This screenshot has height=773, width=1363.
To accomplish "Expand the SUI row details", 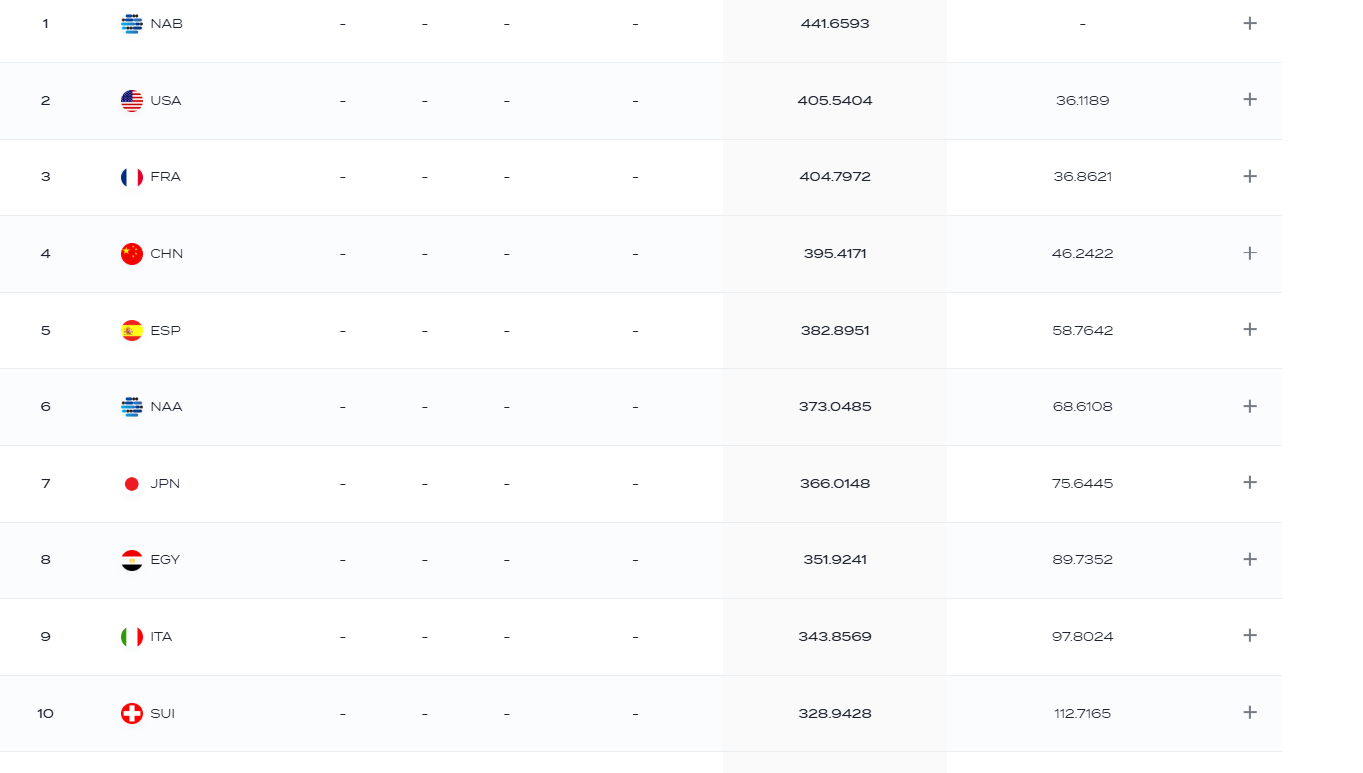I will click(1249, 712).
